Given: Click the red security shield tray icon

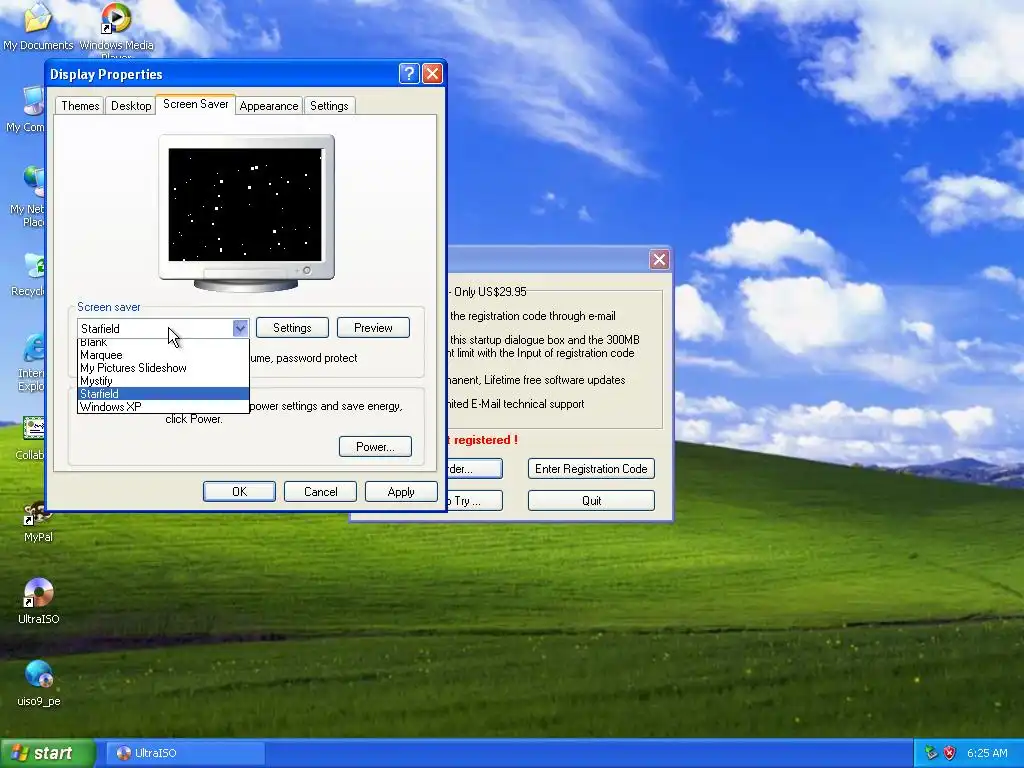Looking at the screenshot, I should 950,753.
